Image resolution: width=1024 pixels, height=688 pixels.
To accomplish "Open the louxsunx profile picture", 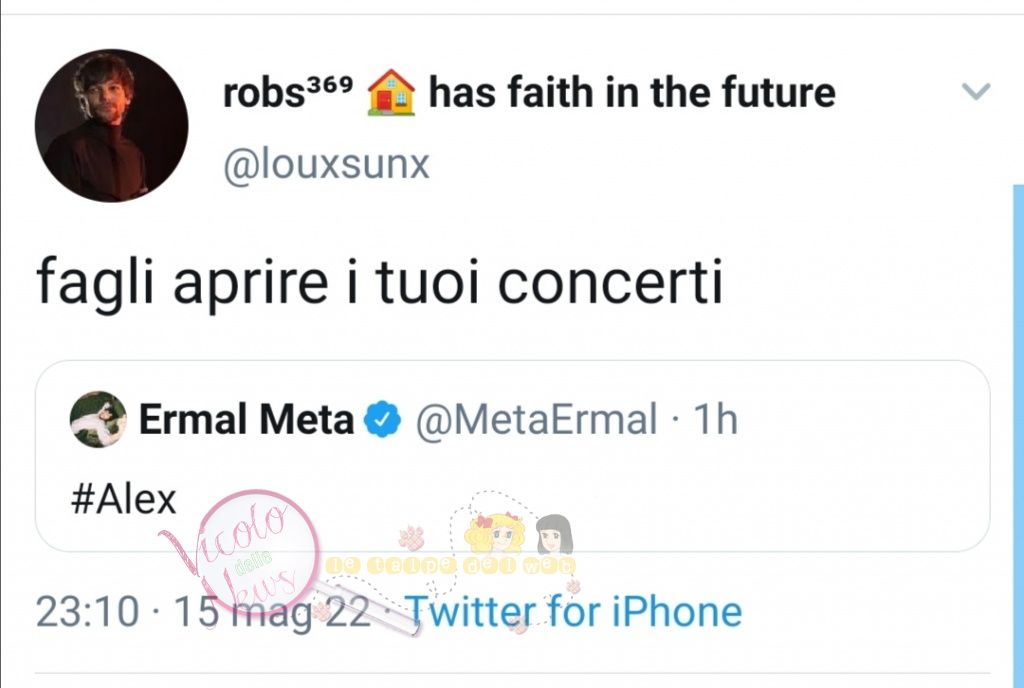I will pos(112,125).
